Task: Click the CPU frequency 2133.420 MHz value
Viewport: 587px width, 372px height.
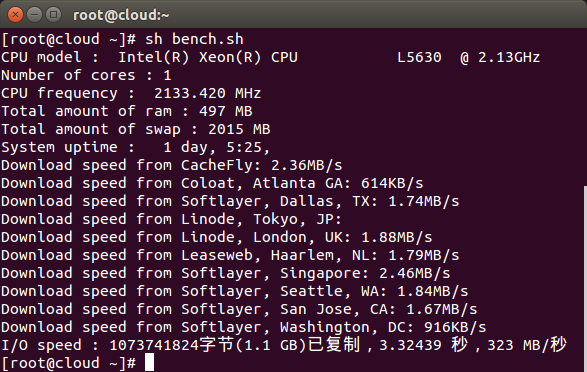Action: 207,93
